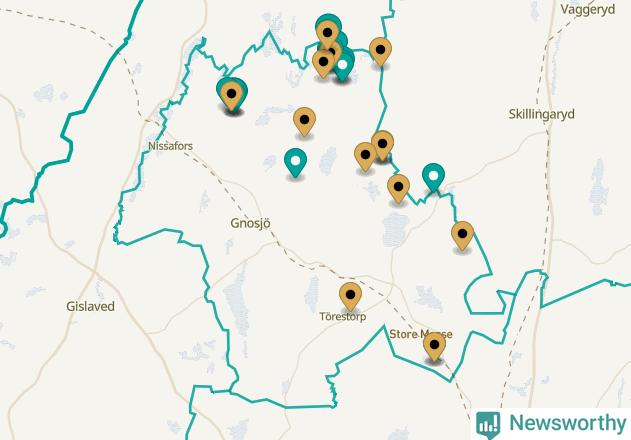This screenshot has height=440, width=631.
Task: Click the teal marker north of Gnosjö
Action: (x=295, y=163)
